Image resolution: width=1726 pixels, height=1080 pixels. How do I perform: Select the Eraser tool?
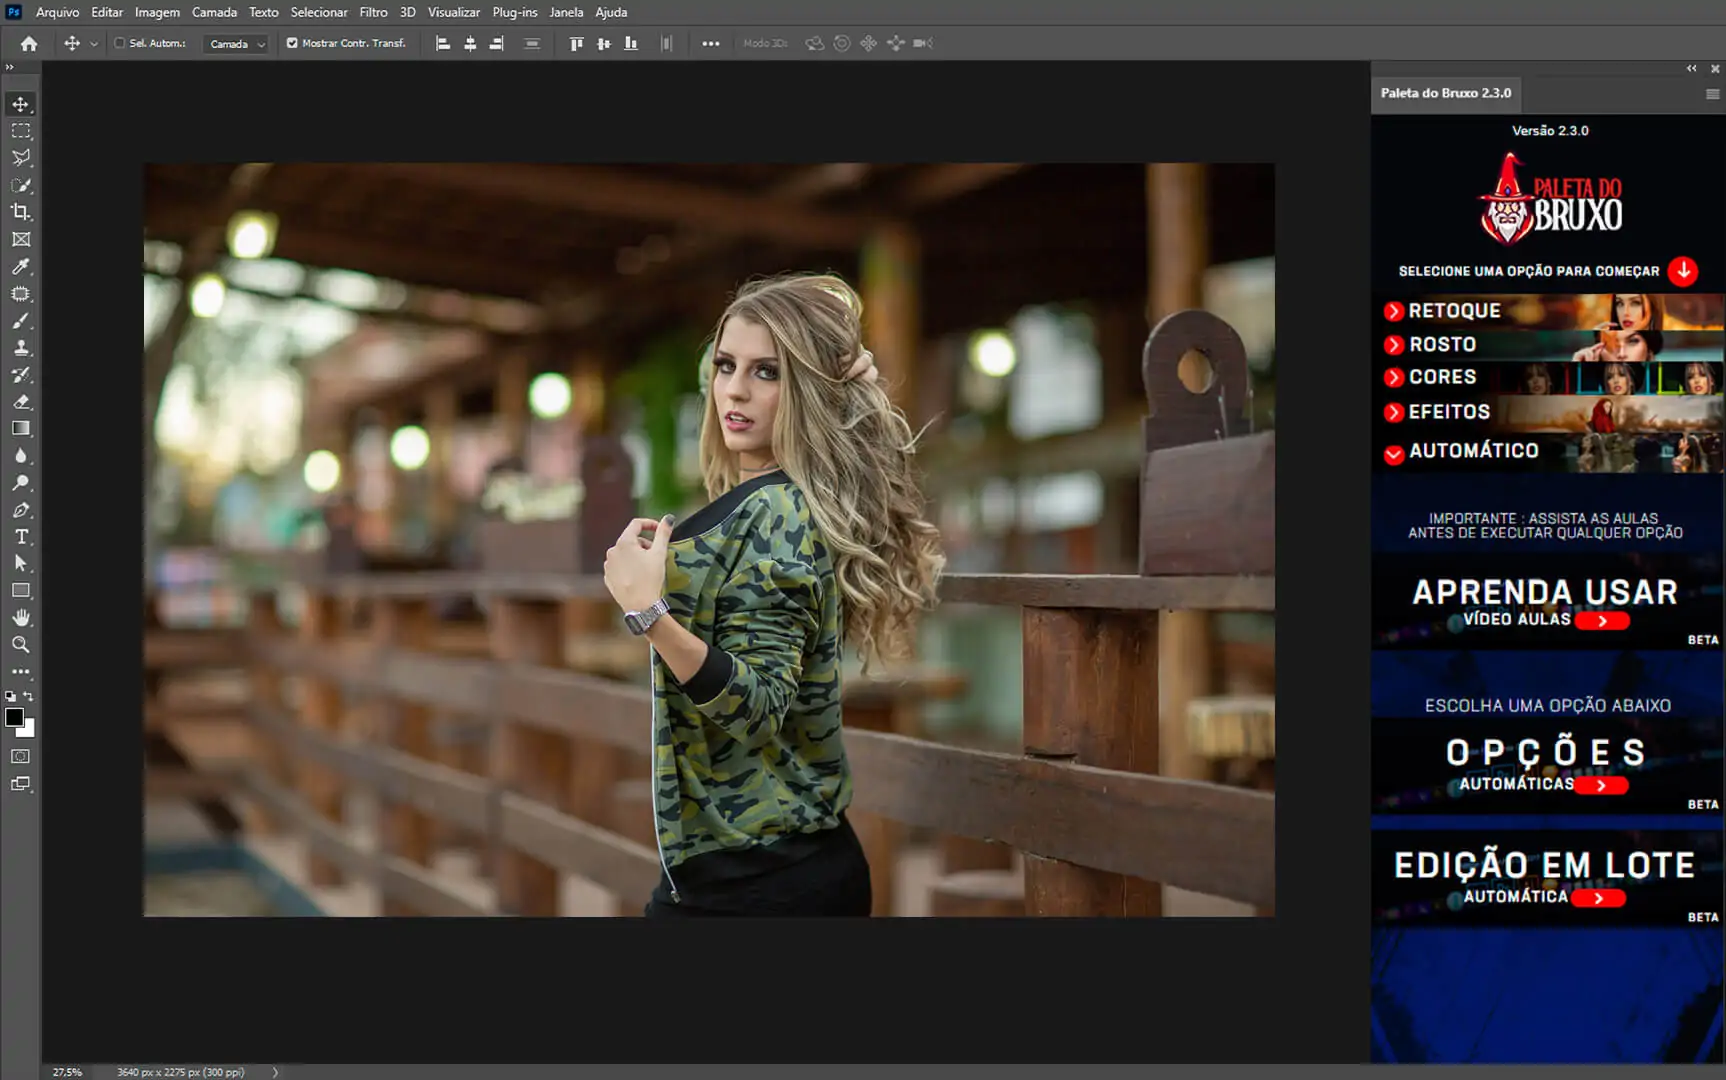point(20,402)
